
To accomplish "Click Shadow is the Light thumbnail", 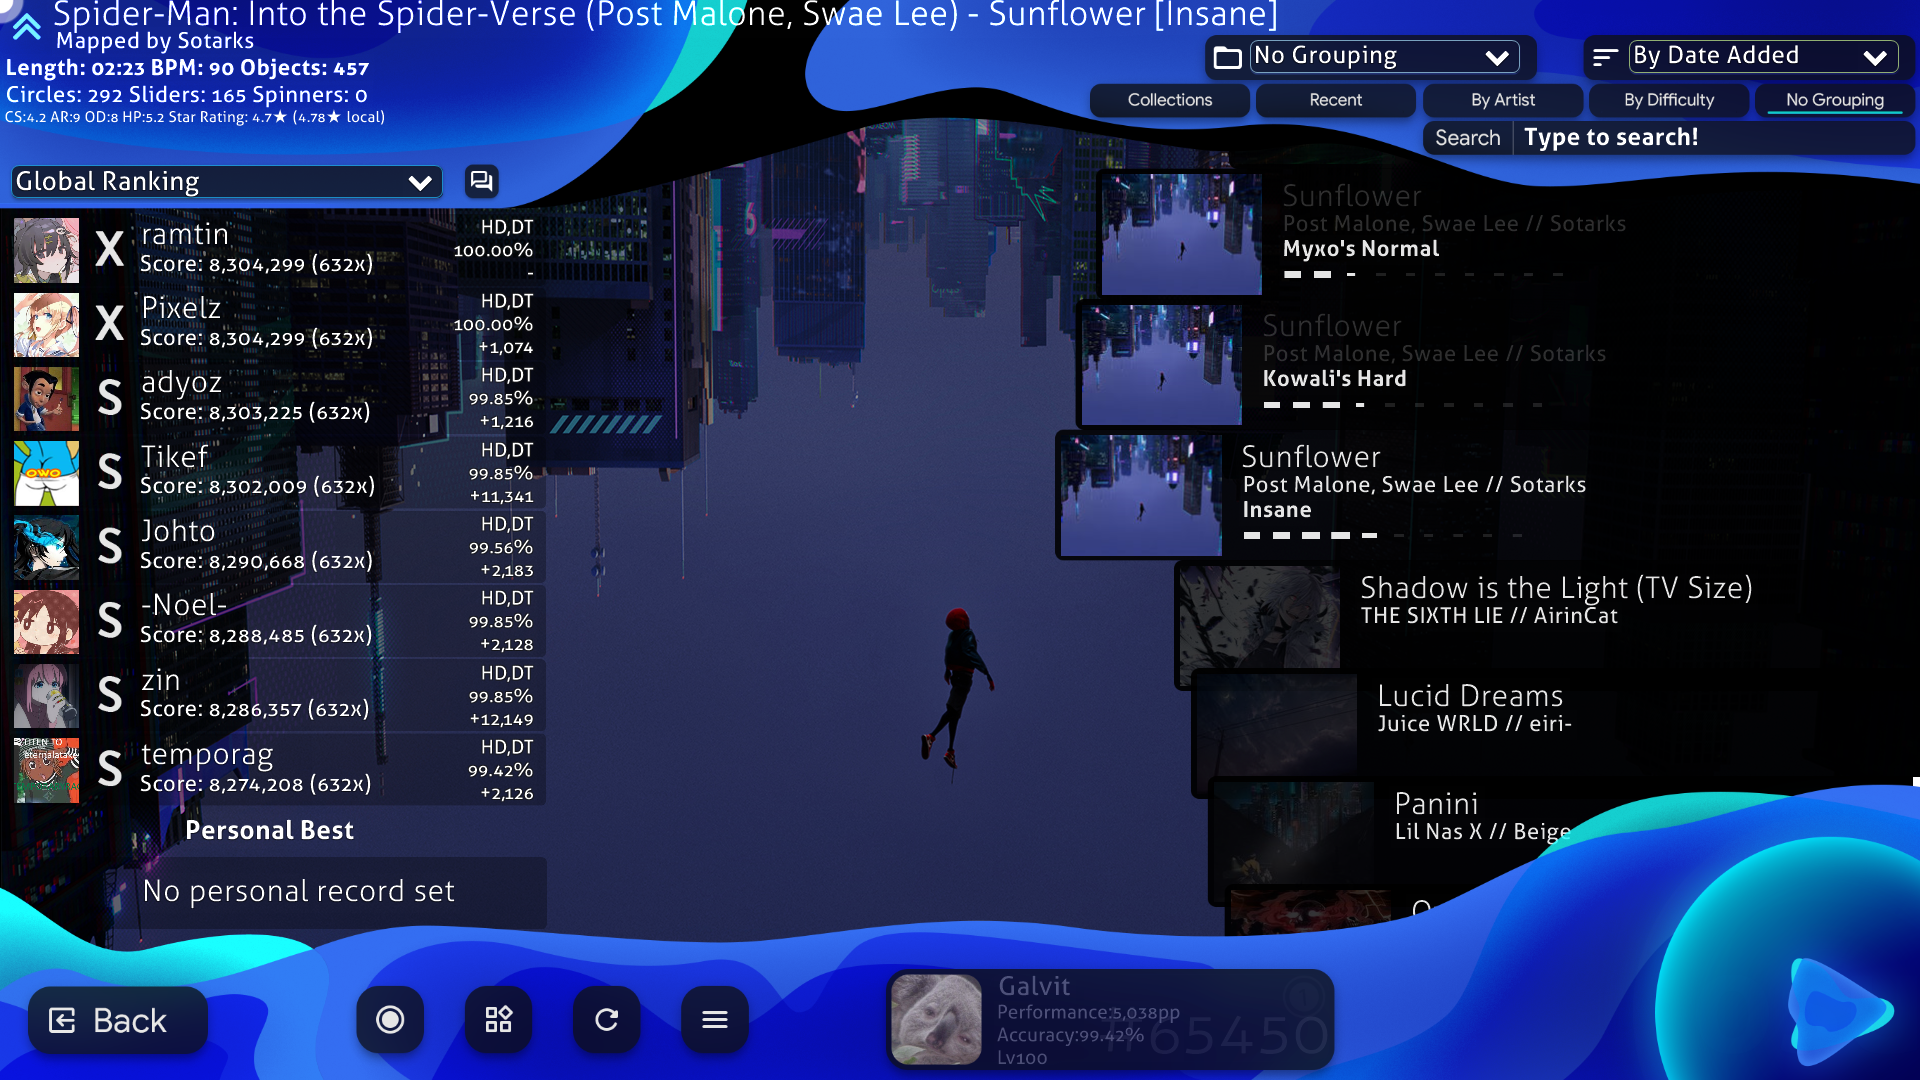I will click(1259, 626).
